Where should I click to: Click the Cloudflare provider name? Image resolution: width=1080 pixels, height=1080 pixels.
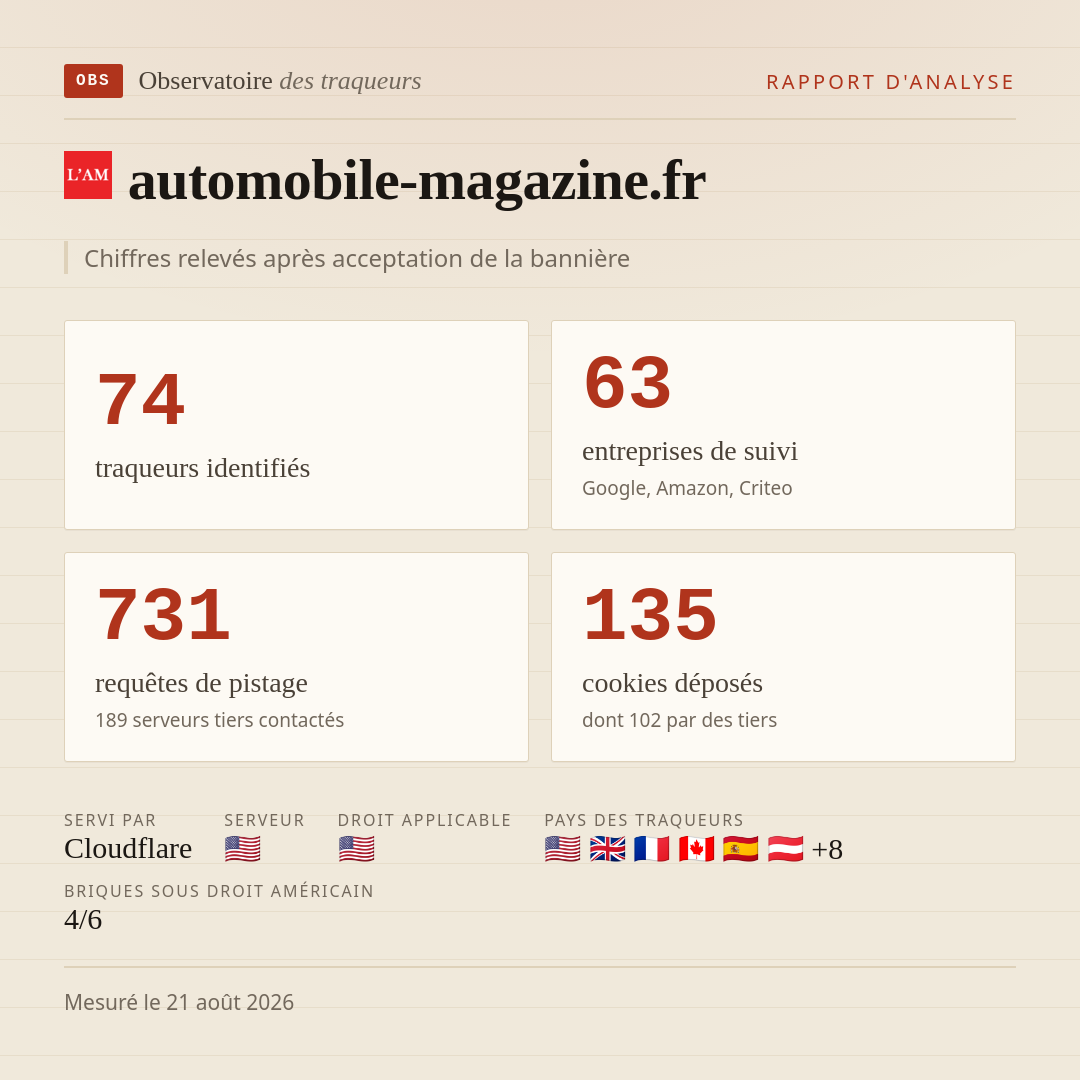128,849
